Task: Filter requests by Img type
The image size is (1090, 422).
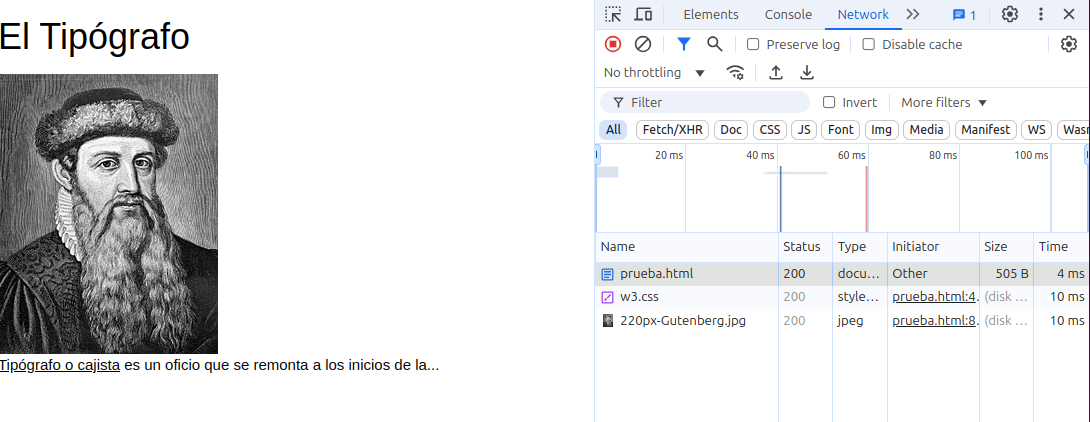Action: (881, 130)
